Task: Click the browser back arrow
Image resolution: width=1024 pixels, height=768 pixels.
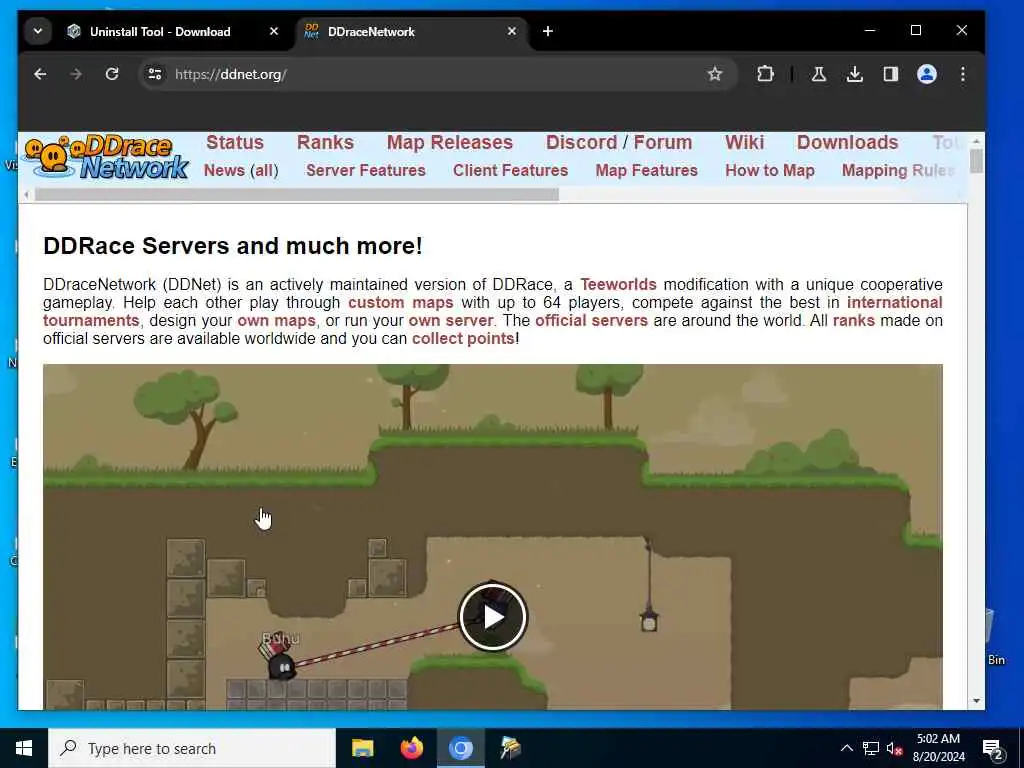Action: pos(40,74)
